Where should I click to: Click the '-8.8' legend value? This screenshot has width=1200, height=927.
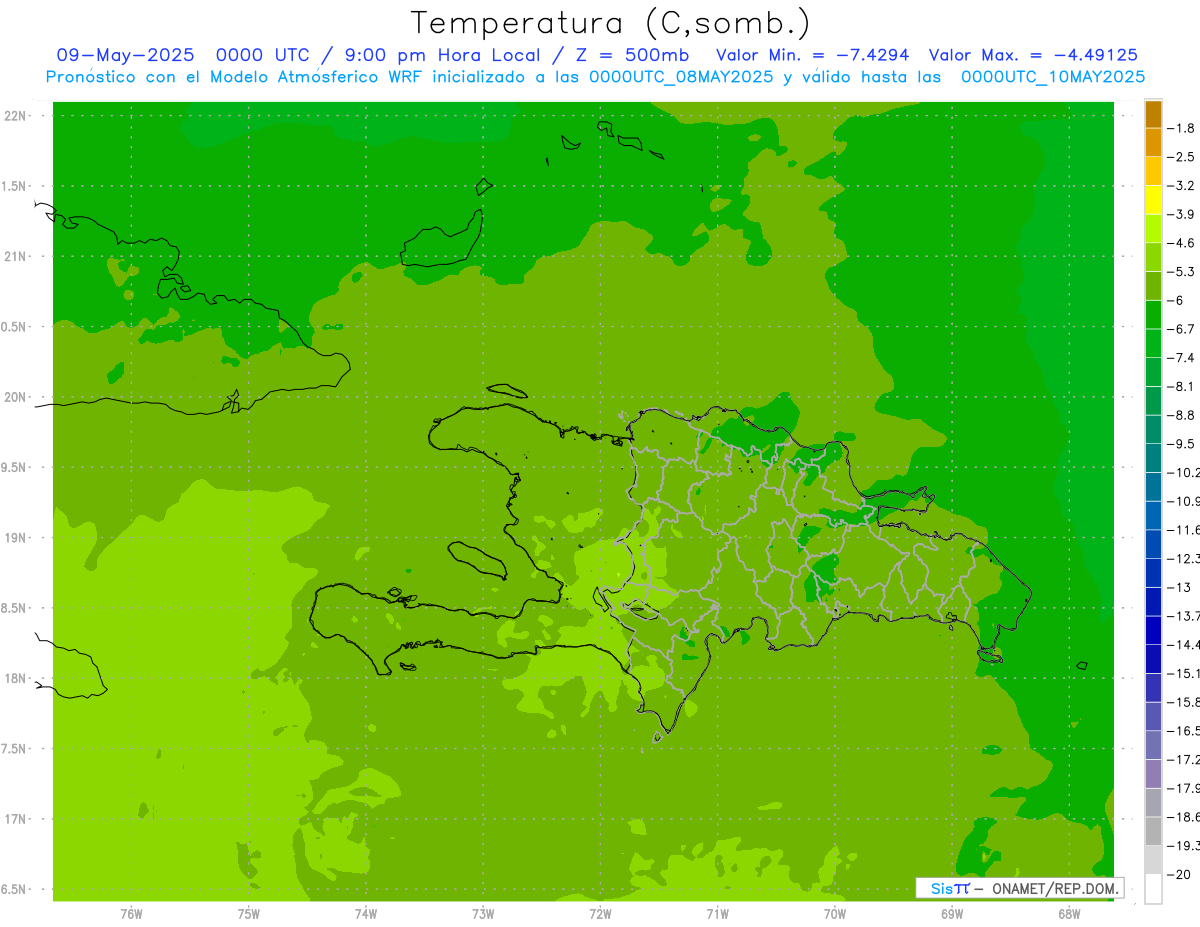[1183, 415]
